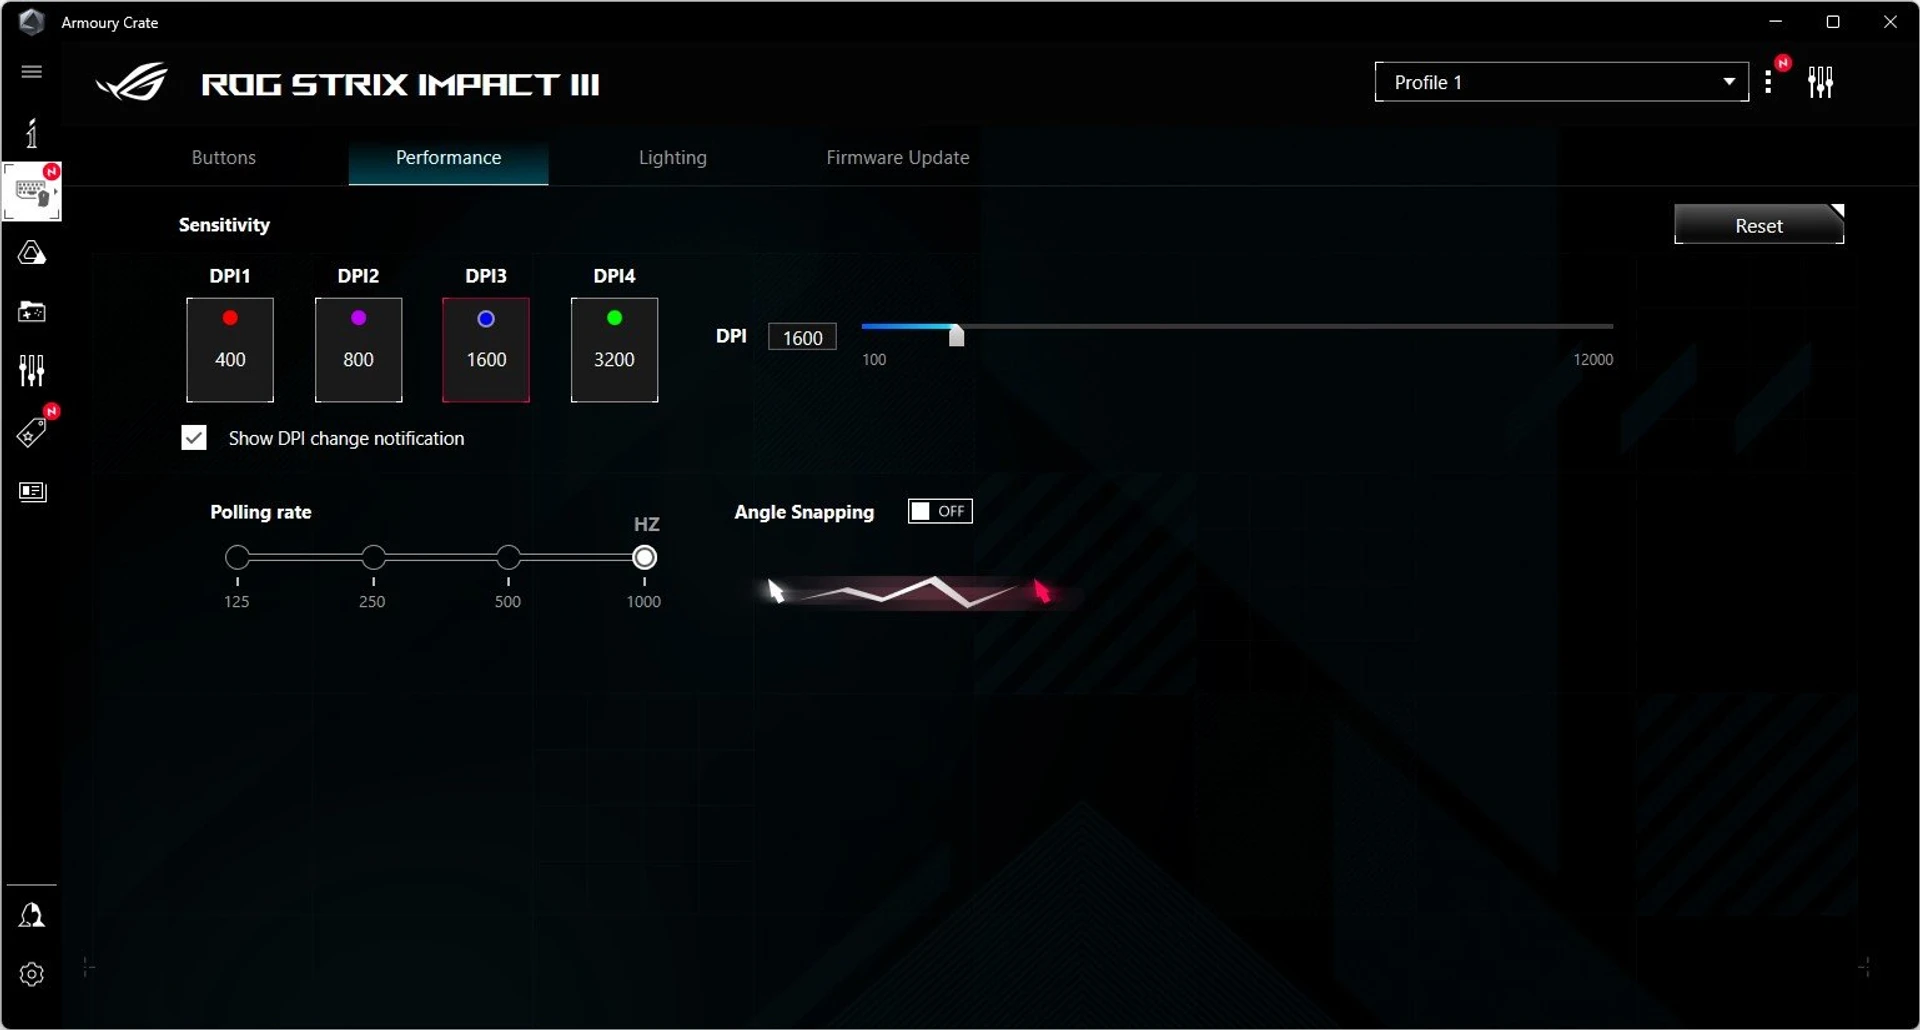Open the Home info icon in sidebar
Viewport: 1920px width, 1030px height.
[32, 133]
